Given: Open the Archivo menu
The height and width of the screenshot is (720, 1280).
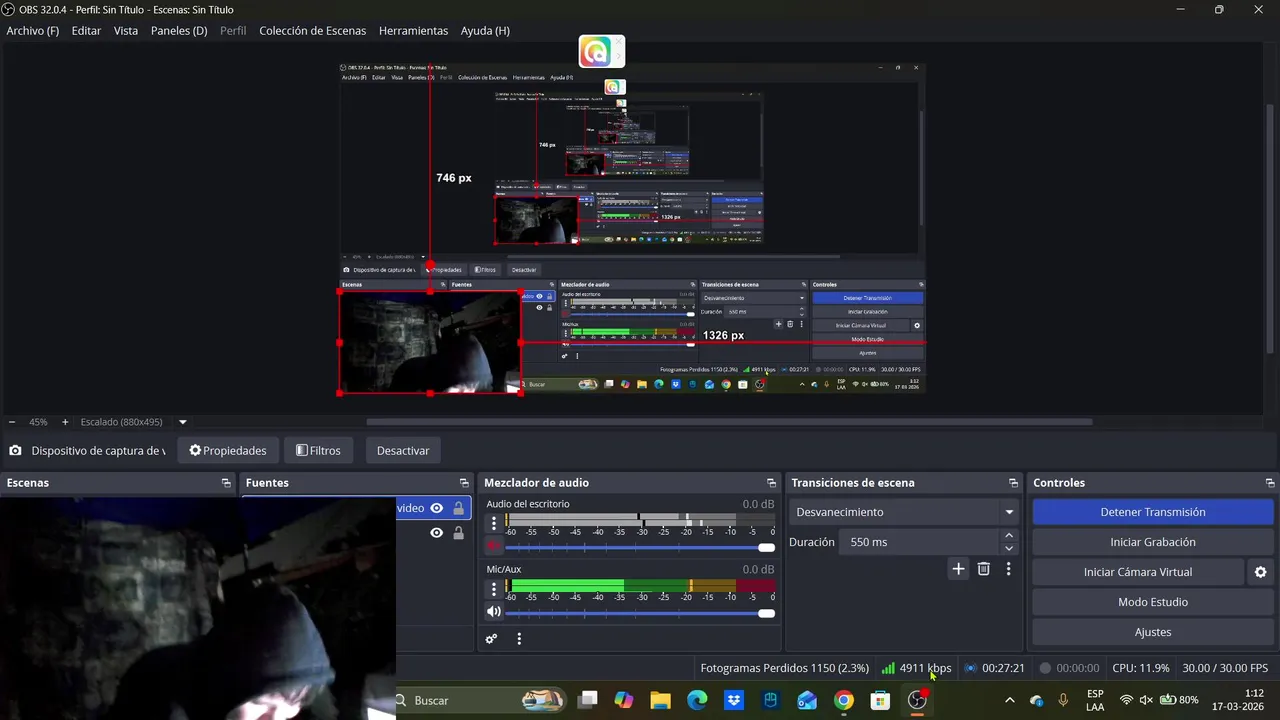Looking at the screenshot, I should click(33, 31).
